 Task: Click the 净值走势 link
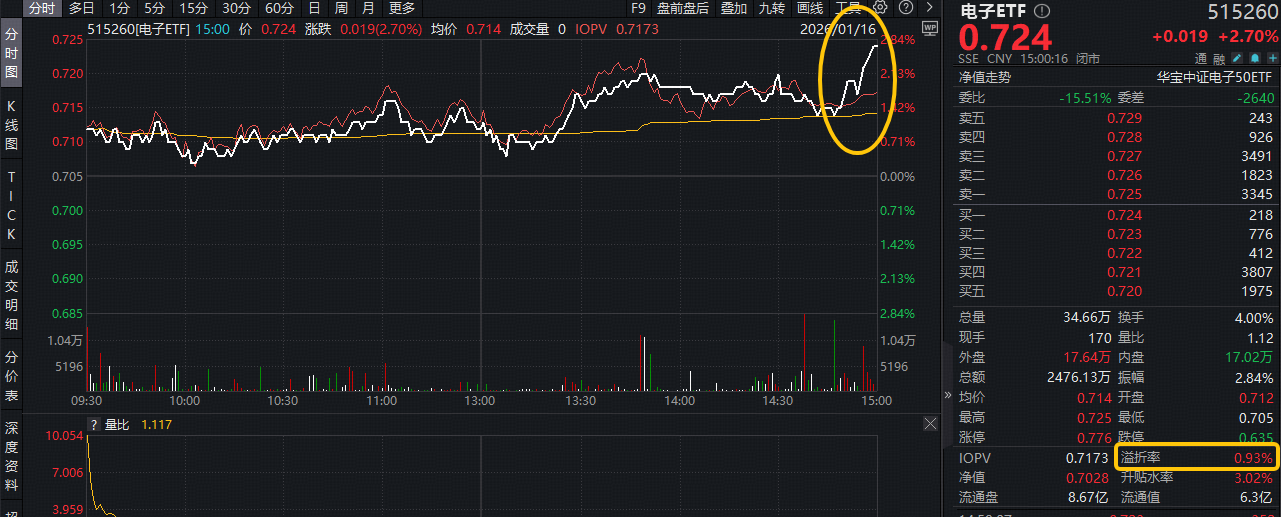click(985, 76)
